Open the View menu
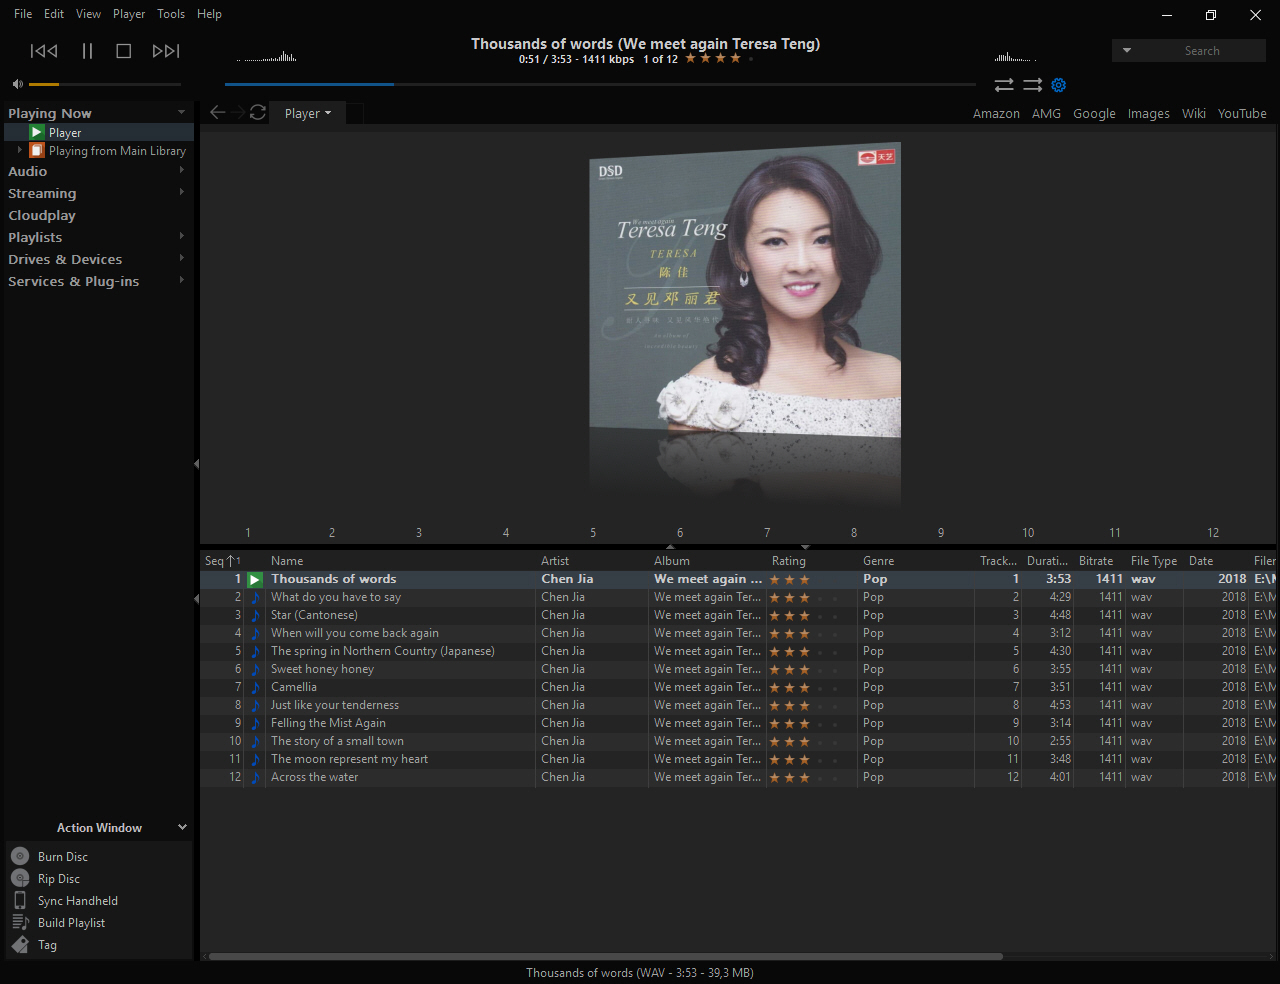Image resolution: width=1280 pixels, height=984 pixels. click(88, 14)
